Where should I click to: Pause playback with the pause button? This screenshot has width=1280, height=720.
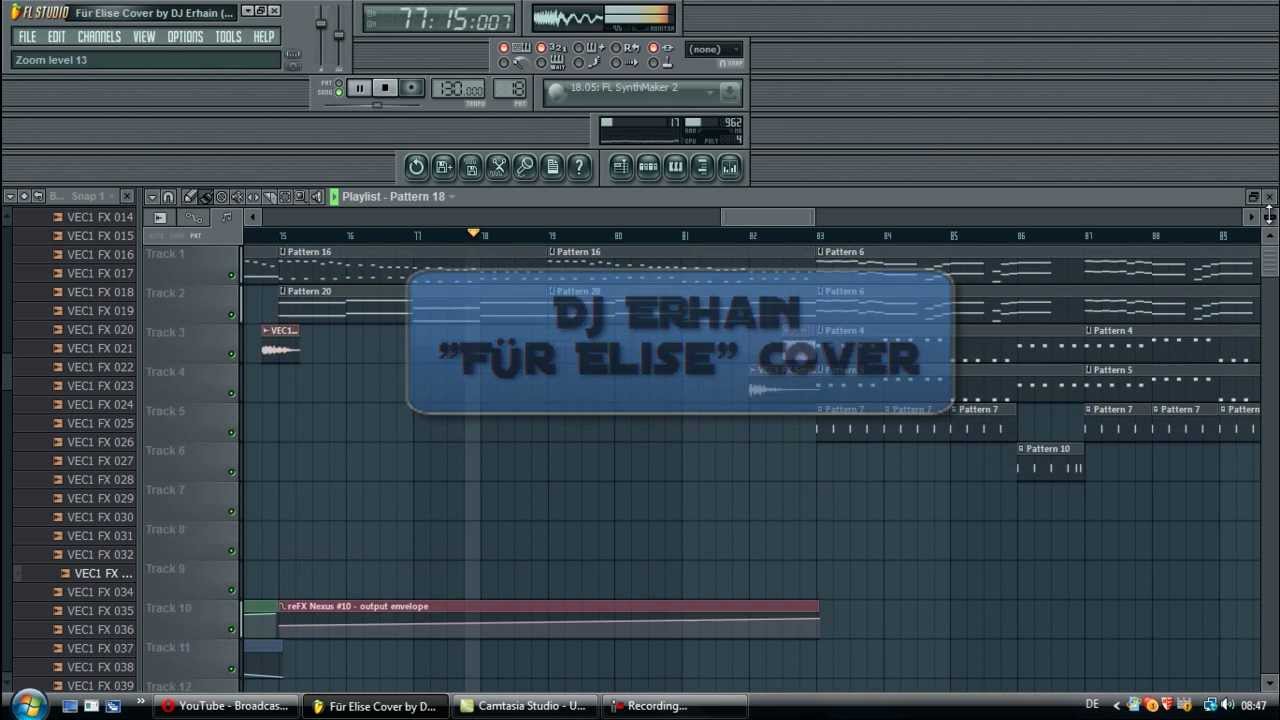click(x=359, y=88)
